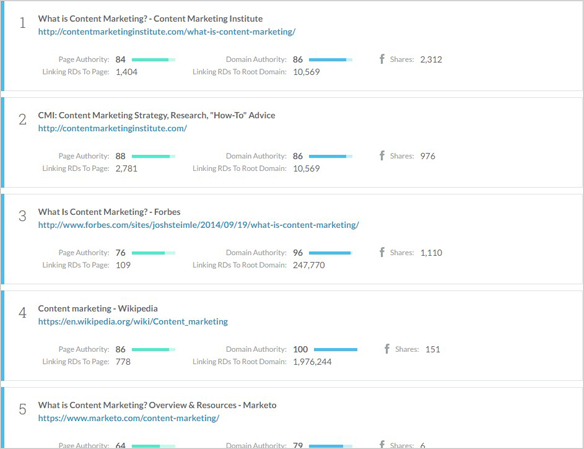Open the marketo.com content-marketing URL
Viewport: 584px width, 449px height.
coord(129,418)
